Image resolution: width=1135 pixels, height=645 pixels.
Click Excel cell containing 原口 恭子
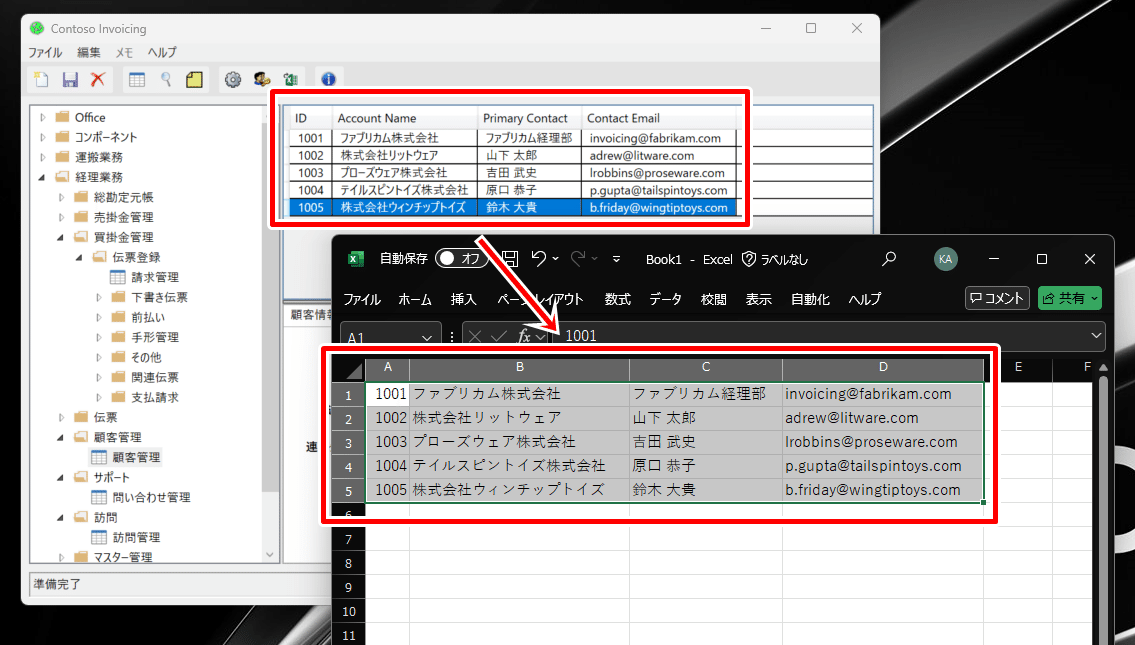[x=705, y=466]
